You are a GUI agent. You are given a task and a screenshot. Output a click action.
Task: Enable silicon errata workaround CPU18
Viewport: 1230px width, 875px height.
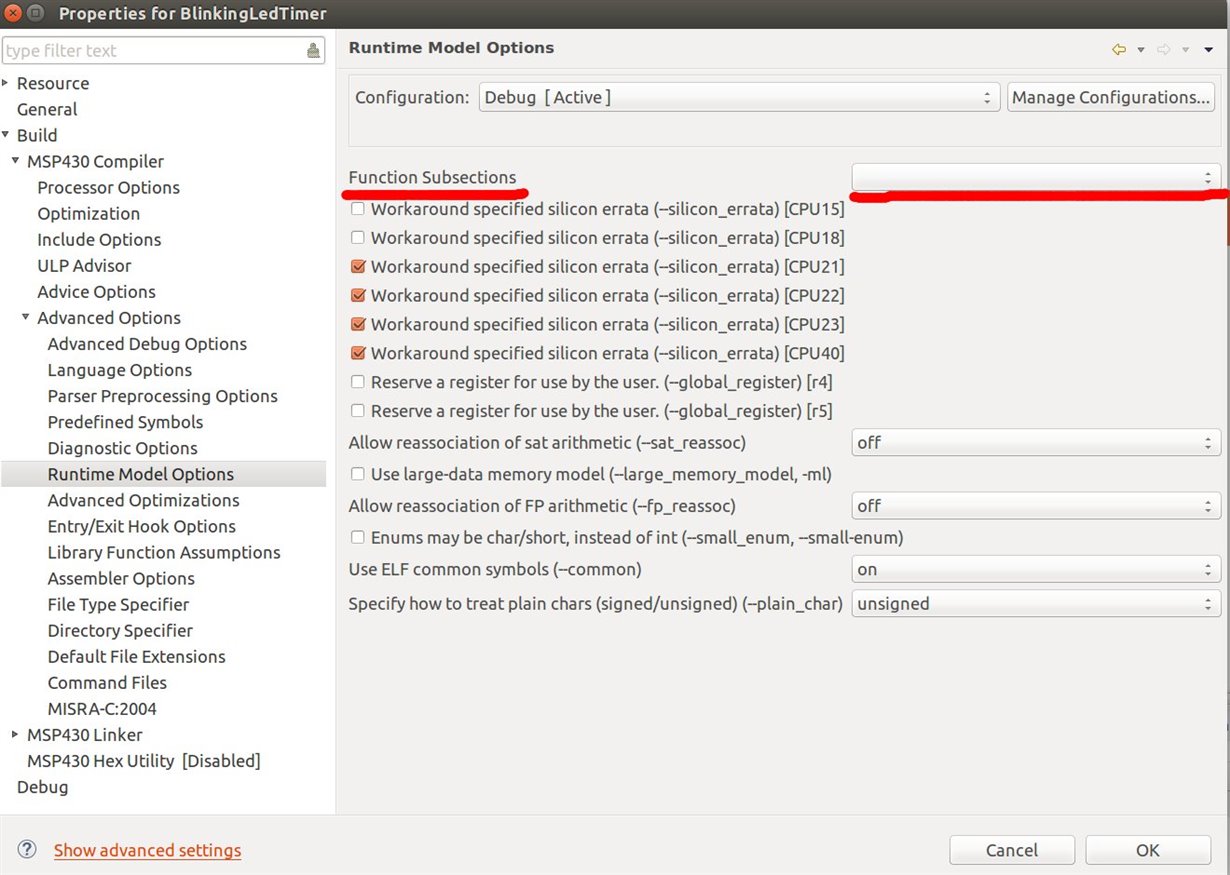click(358, 238)
